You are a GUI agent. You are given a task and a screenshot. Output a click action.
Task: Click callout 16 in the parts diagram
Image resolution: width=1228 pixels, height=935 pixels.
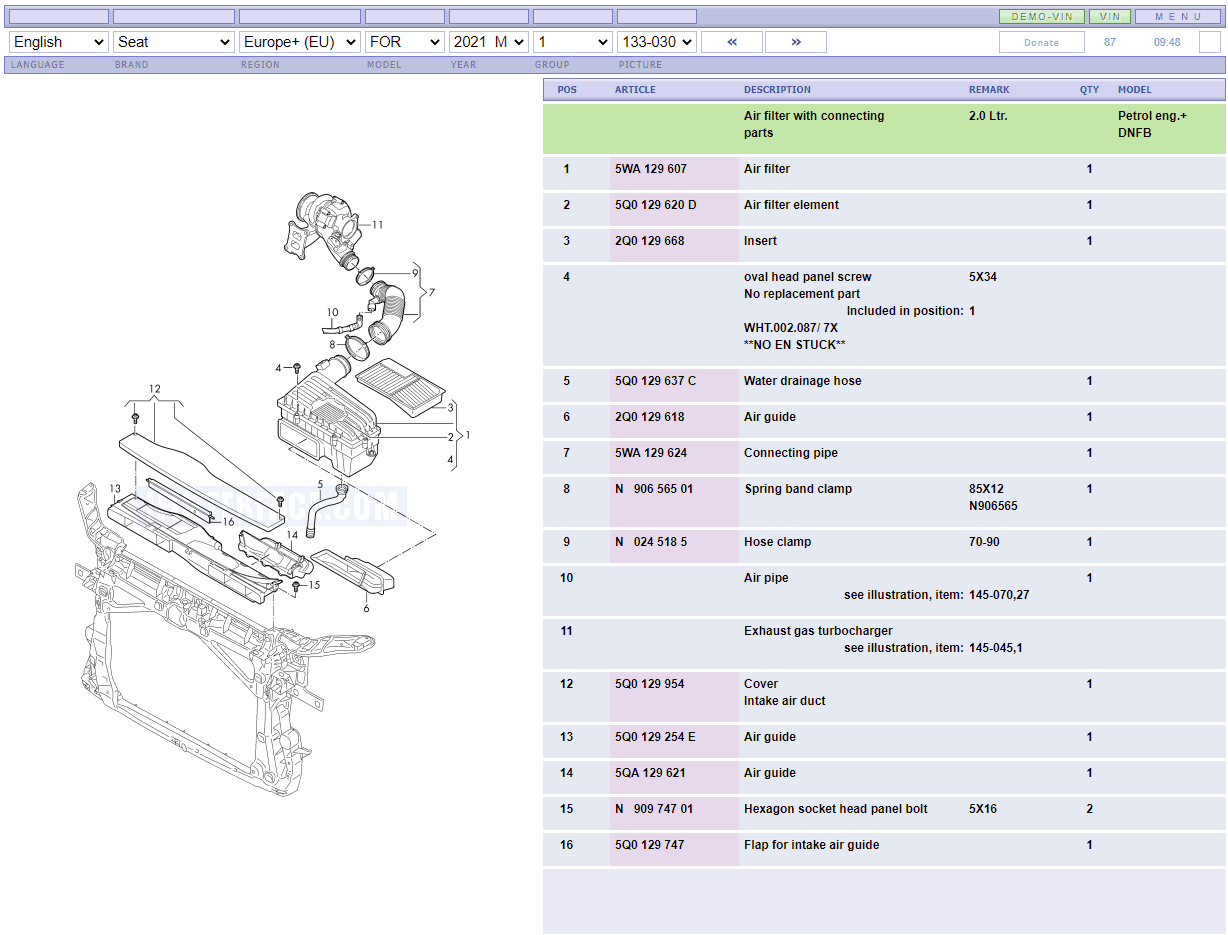[x=228, y=521]
